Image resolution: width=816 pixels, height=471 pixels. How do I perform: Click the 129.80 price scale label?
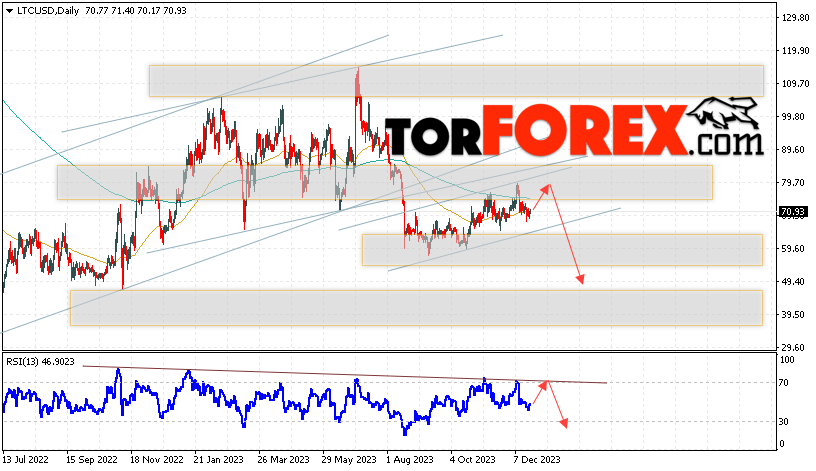tap(796, 18)
